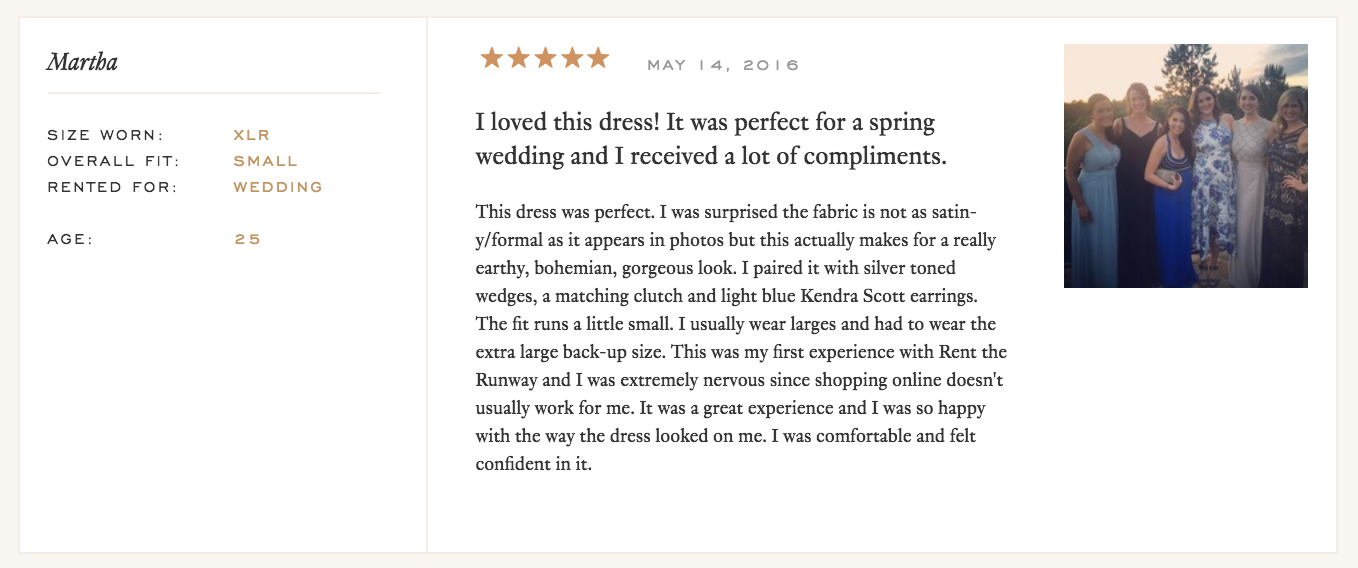Select the fifth and last rating star

597,58
